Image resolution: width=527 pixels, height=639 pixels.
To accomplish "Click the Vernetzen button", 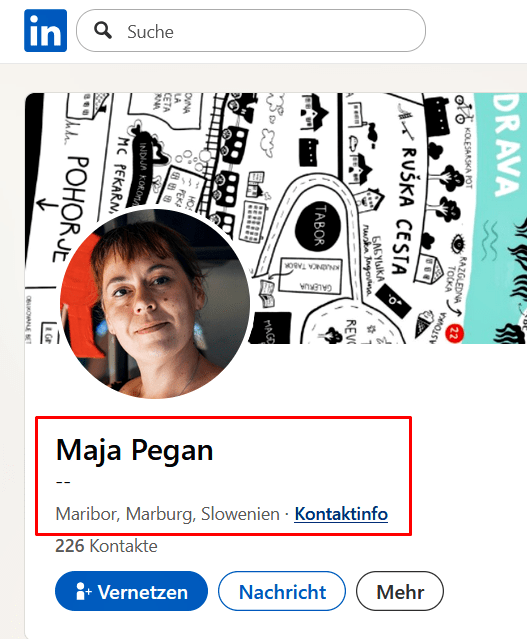I will point(131,591).
